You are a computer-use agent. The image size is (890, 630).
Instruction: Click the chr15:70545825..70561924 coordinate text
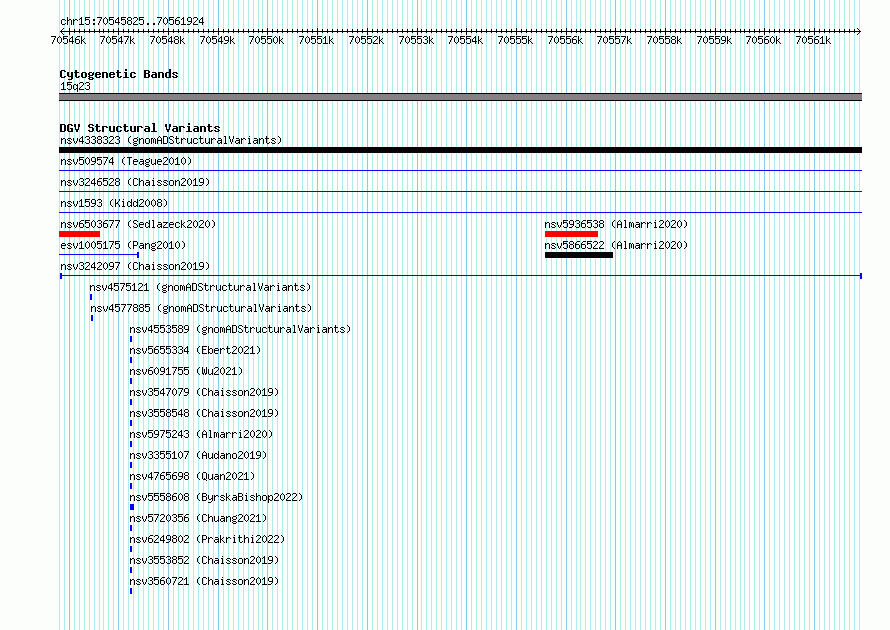coord(132,21)
